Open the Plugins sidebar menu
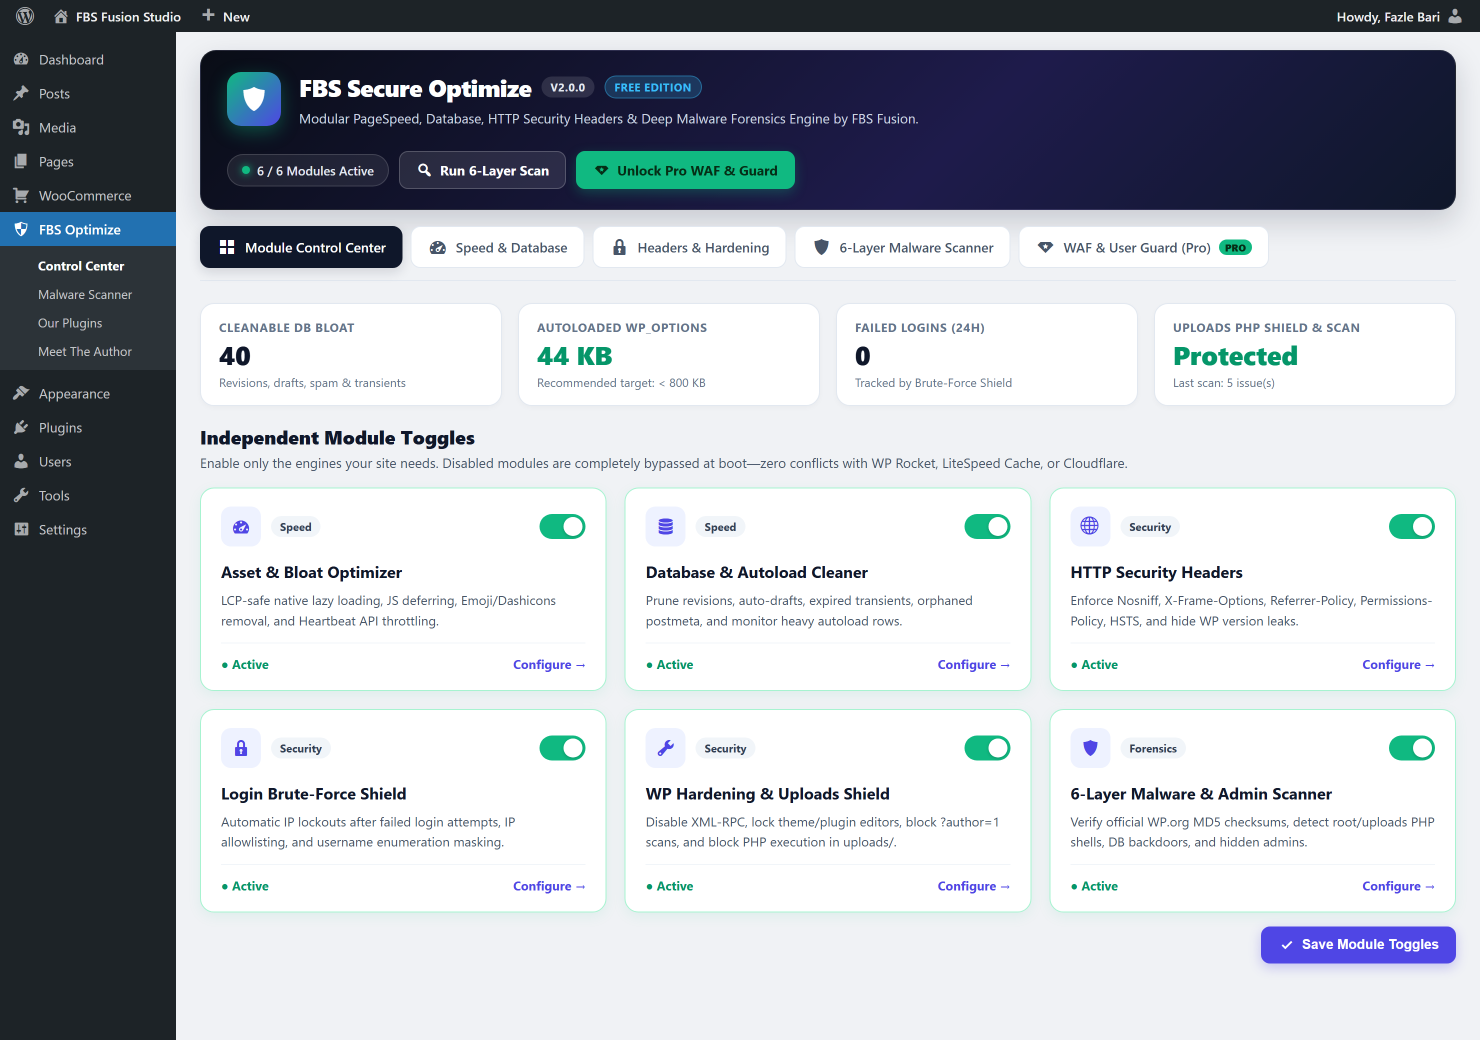 (x=88, y=428)
